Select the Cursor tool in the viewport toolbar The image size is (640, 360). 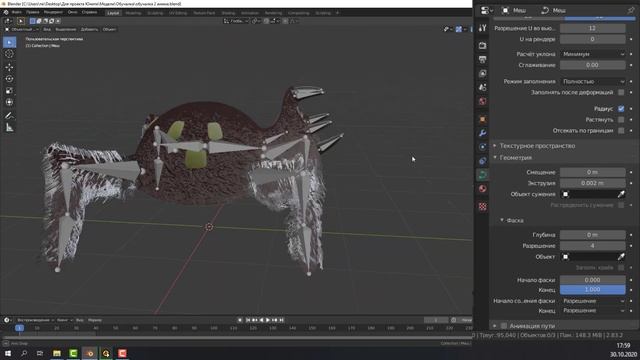(9, 54)
